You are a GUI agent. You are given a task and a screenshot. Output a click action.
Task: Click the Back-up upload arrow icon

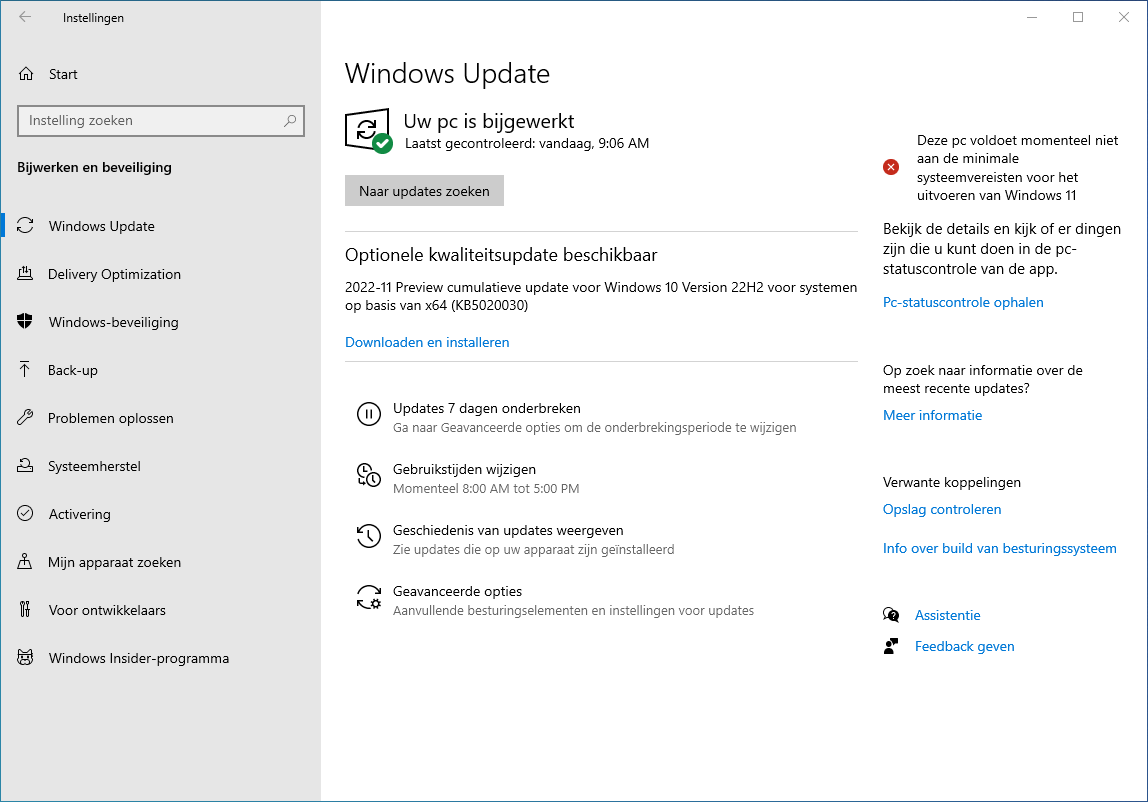26,370
